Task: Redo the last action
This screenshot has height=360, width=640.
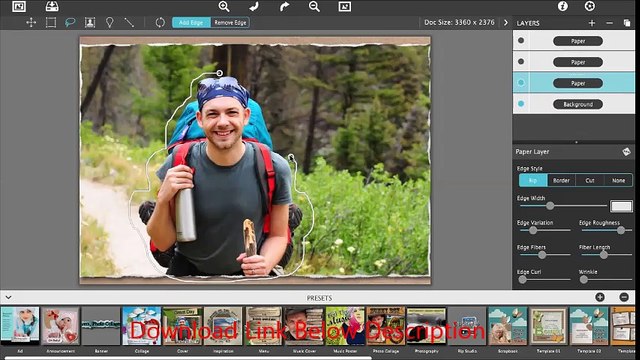Action: pyautogui.click(x=284, y=6)
